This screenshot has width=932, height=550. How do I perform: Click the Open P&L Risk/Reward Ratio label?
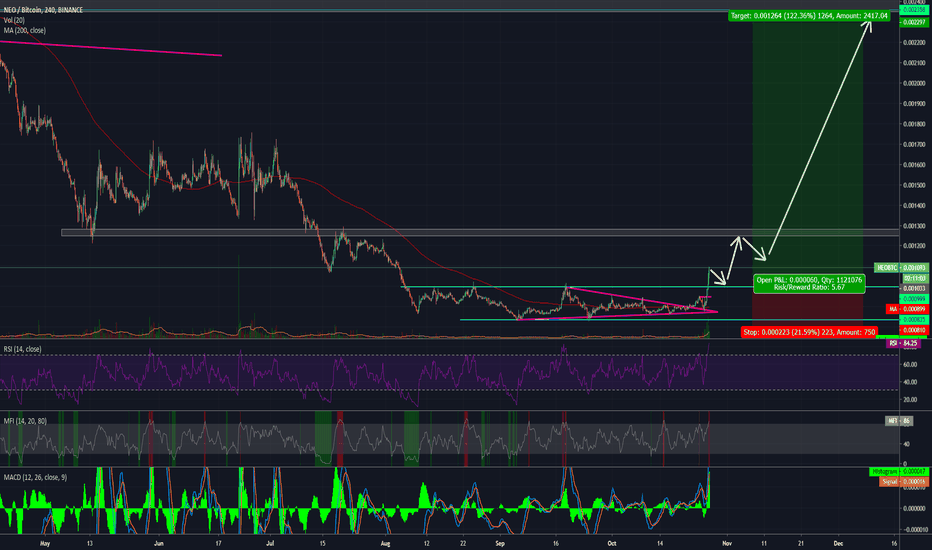(809, 284)
